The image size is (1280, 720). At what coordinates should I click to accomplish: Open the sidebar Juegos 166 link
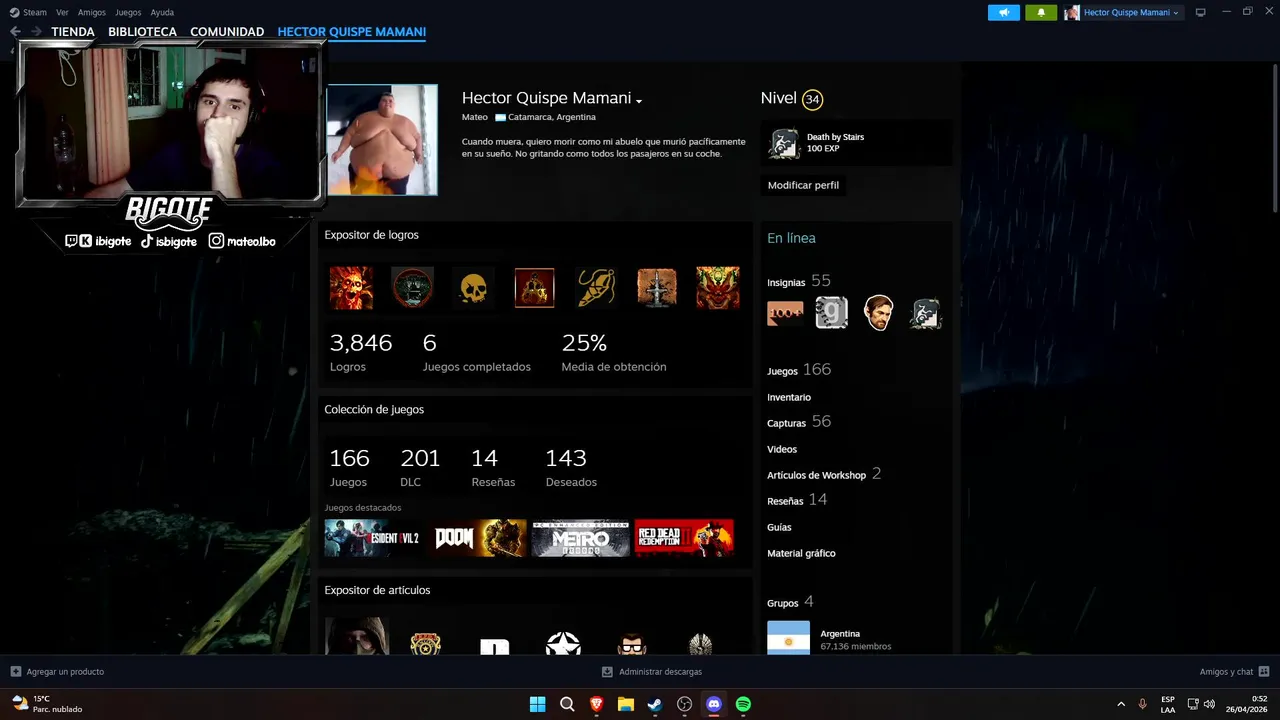pyautogui.click(x=799, y=370)
